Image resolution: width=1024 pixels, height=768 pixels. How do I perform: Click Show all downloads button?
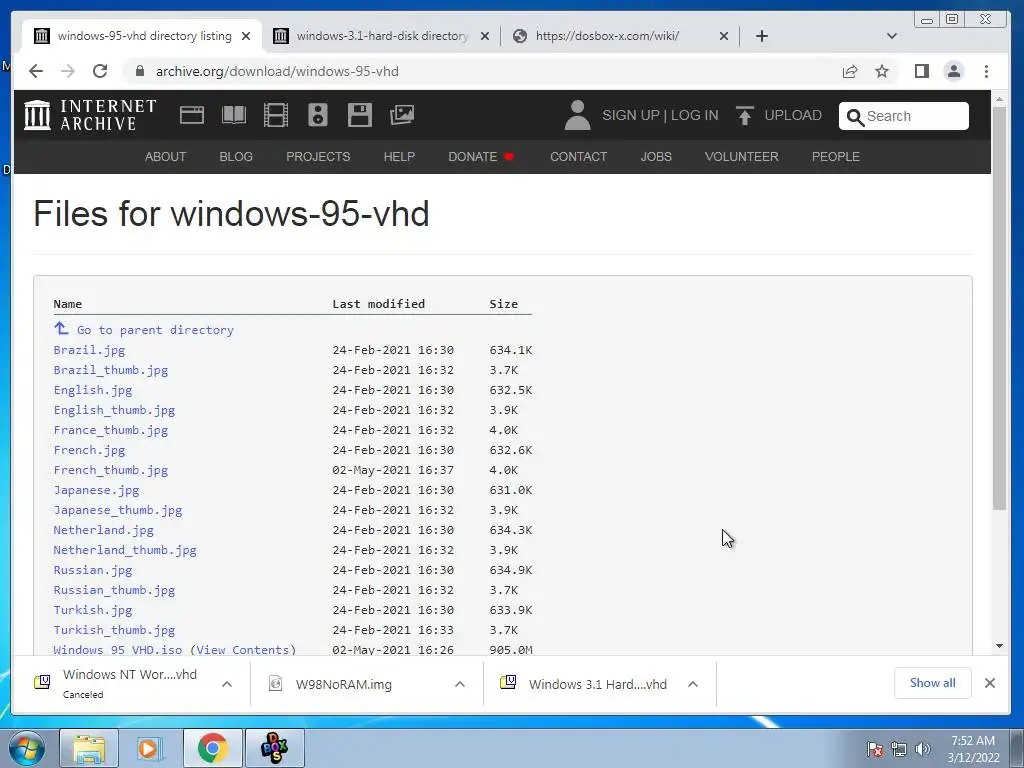[x=932, y=683]
